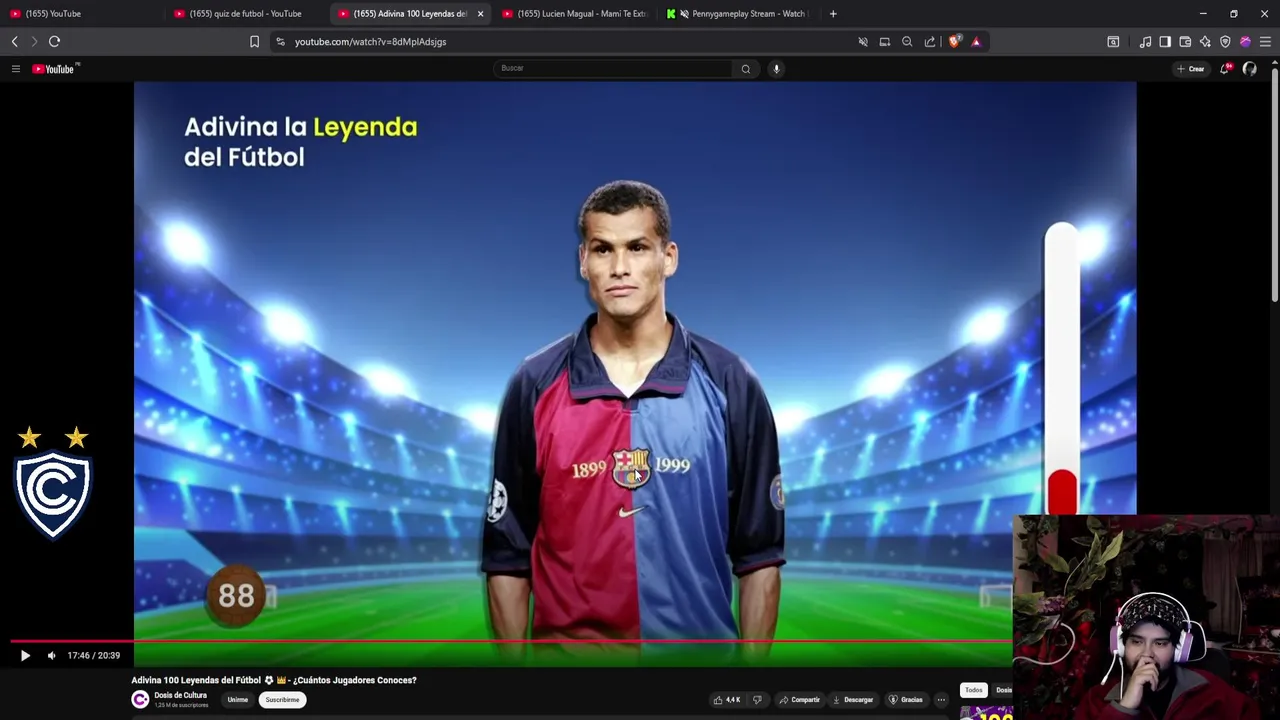Click the '17:46 / 20:39' time display
Viewport: 1280px width, 720px height.
coord(94,656)
